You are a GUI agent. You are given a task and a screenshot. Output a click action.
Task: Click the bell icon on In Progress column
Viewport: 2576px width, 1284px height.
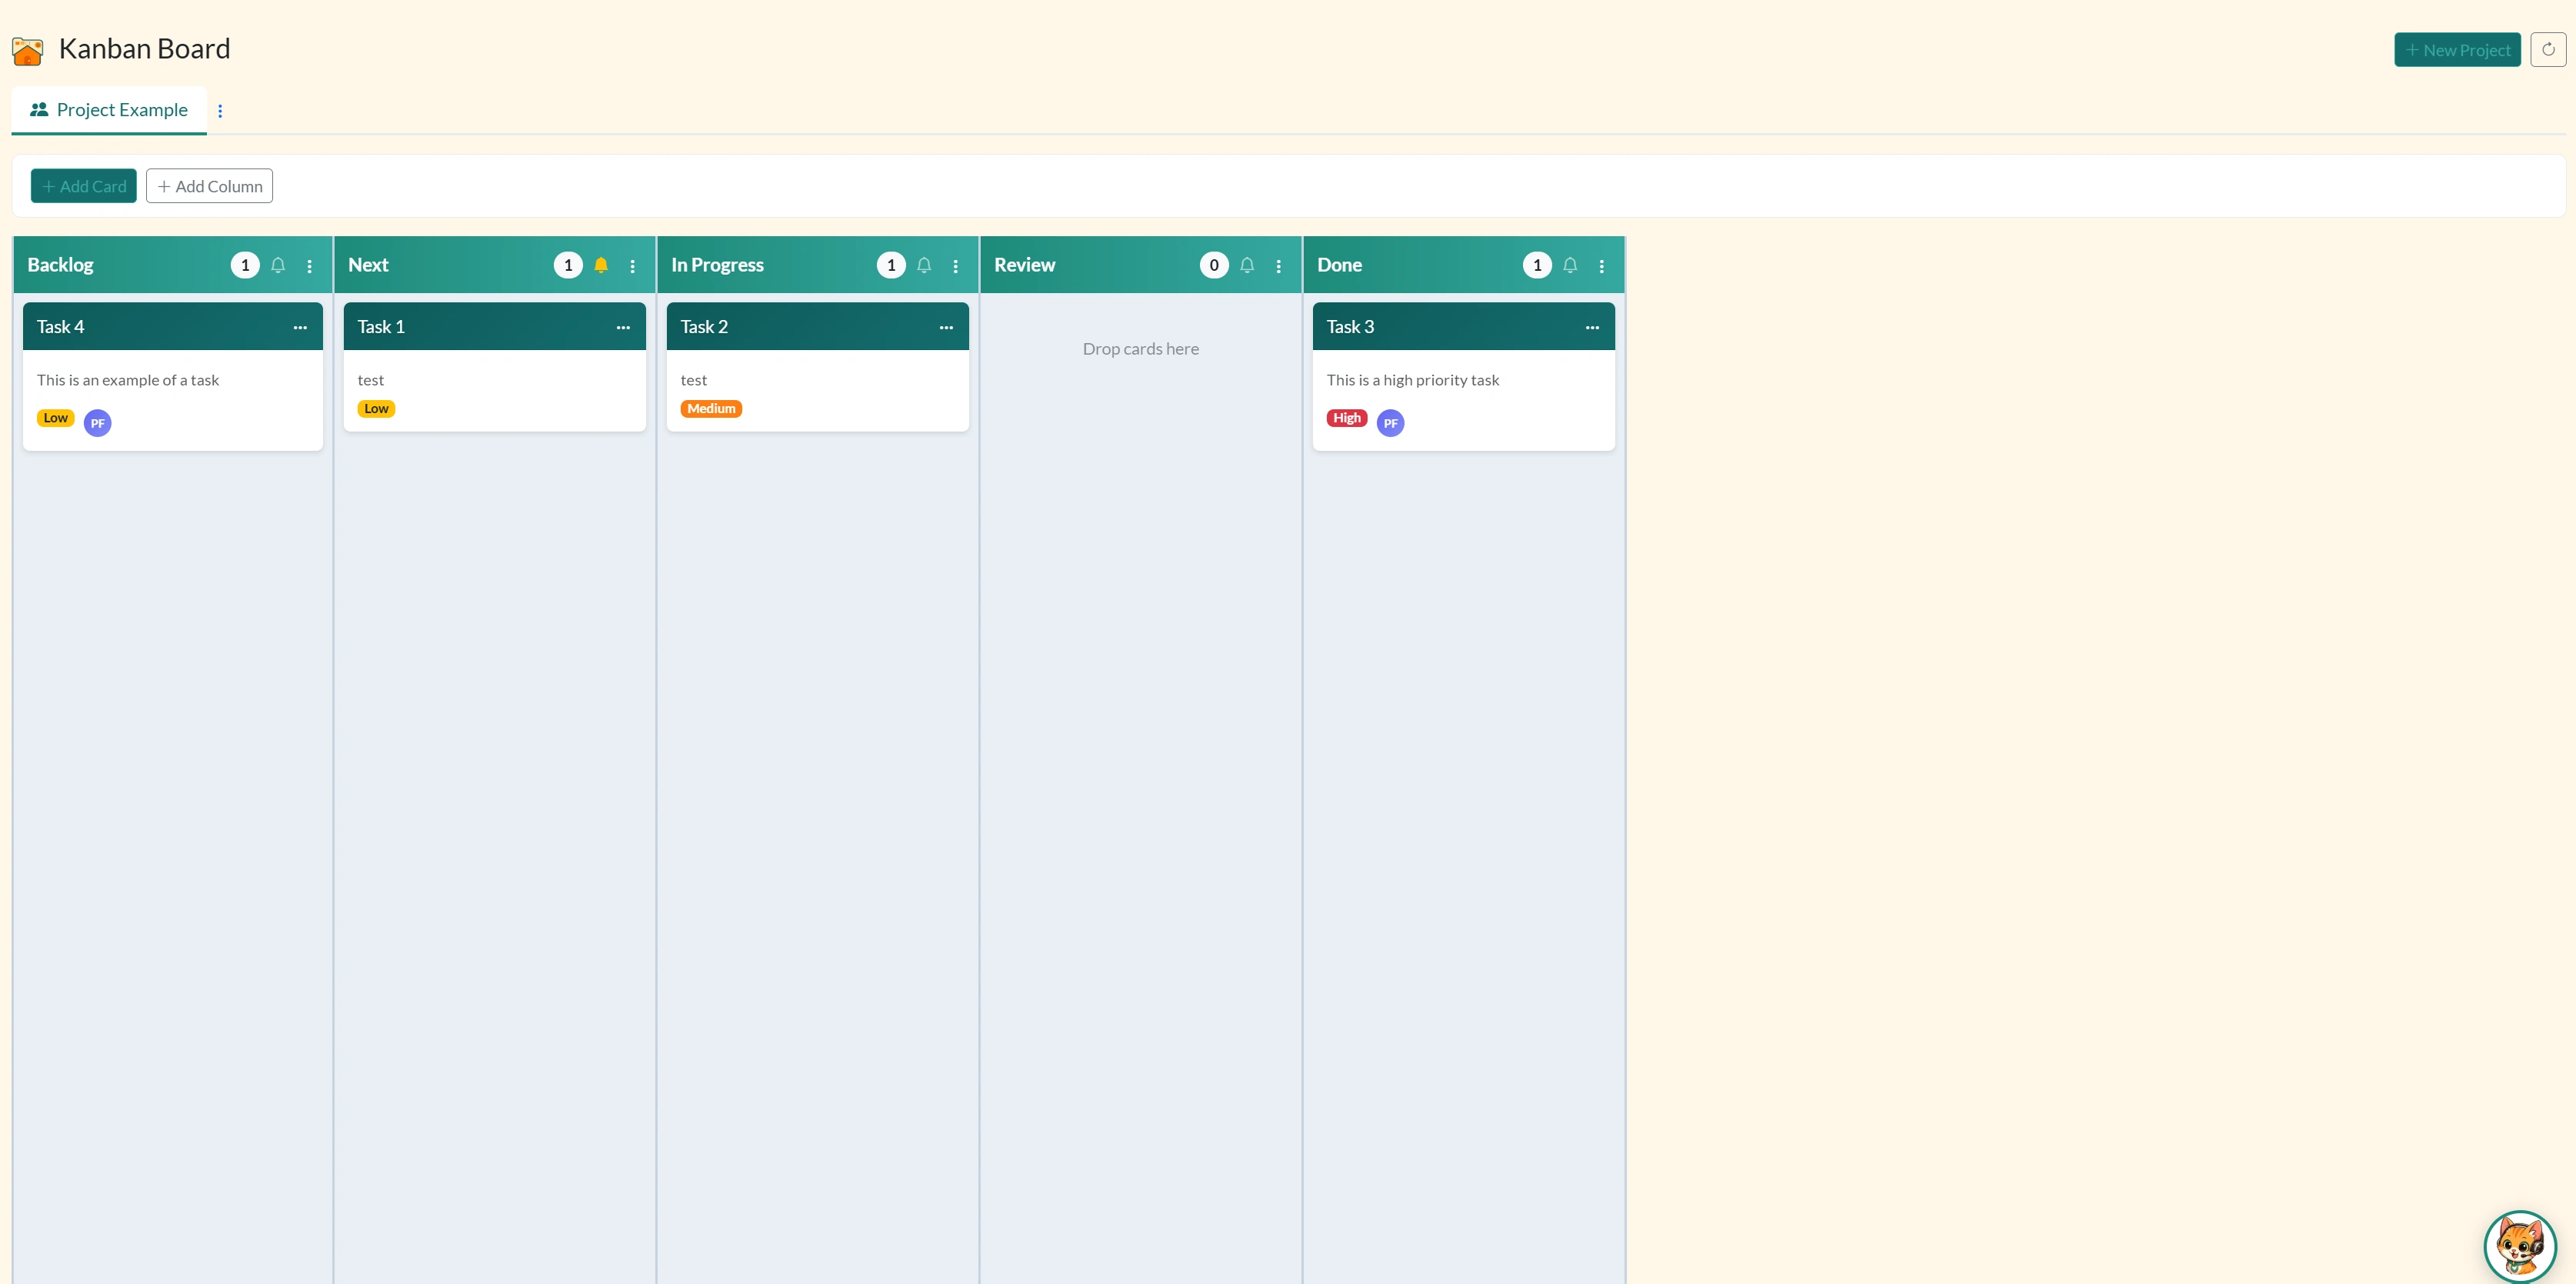click(924, 265)
